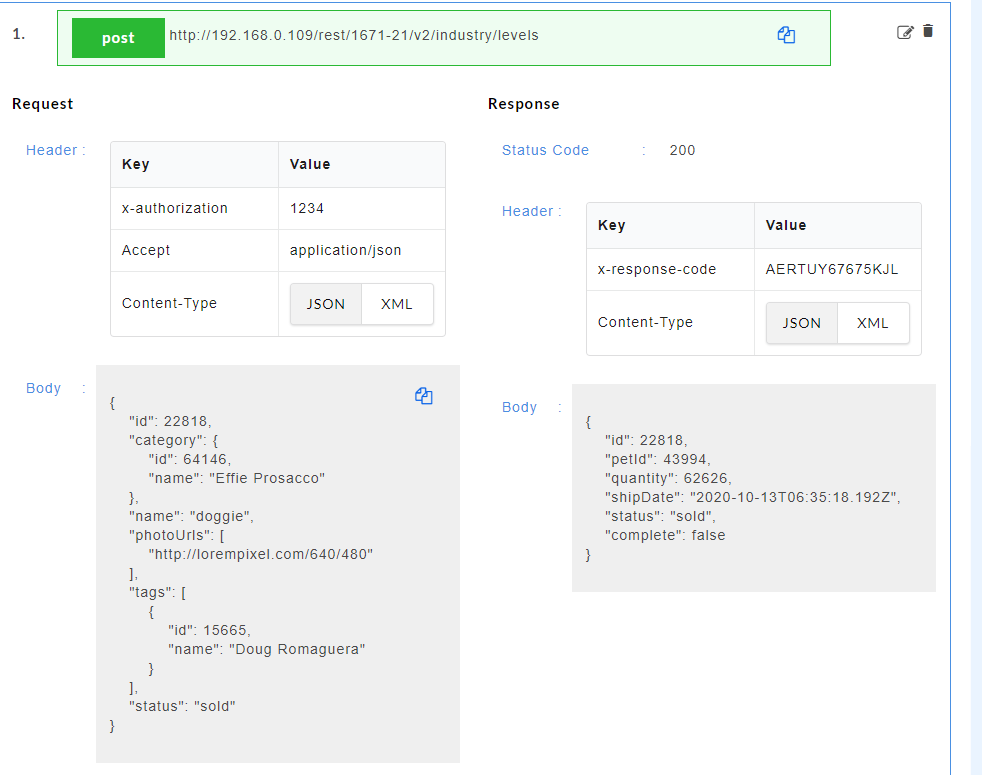Image resolution: width=982 pixels, height=775 pixels.
Task: Click the response Header label
Action: click(x=528, y=211)
